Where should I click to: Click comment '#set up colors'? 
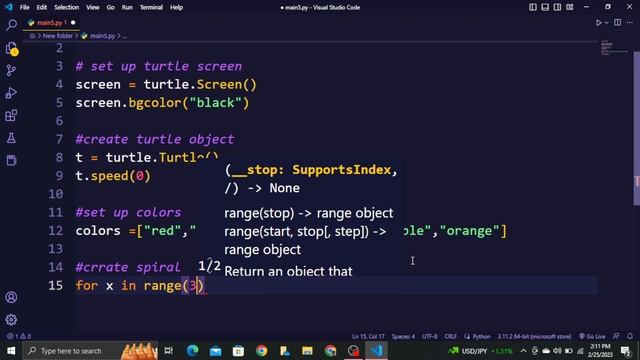tap(128, 212)
